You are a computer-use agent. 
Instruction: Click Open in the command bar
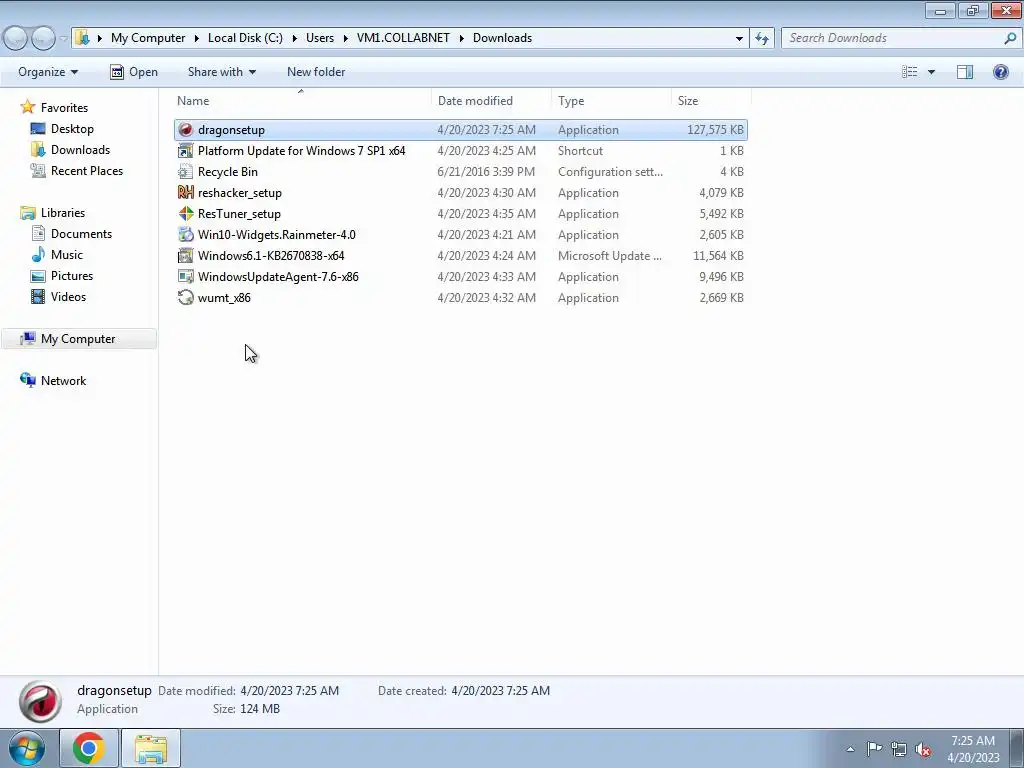click(x=134, y=72)
